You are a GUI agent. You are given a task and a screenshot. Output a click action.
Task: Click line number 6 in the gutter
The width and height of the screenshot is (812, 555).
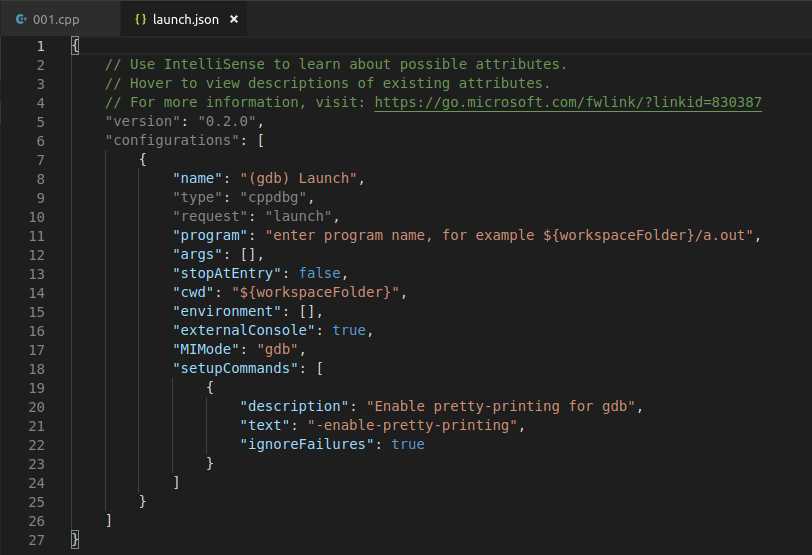40,141
